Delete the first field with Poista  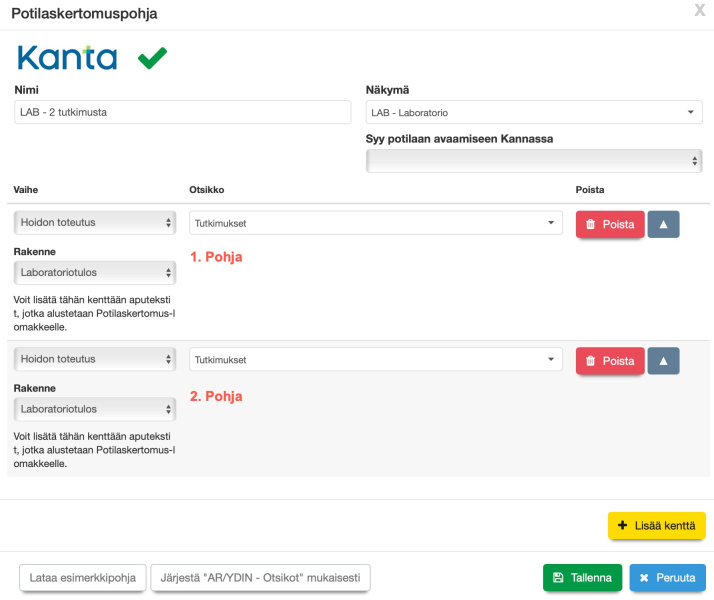(609, 224)
